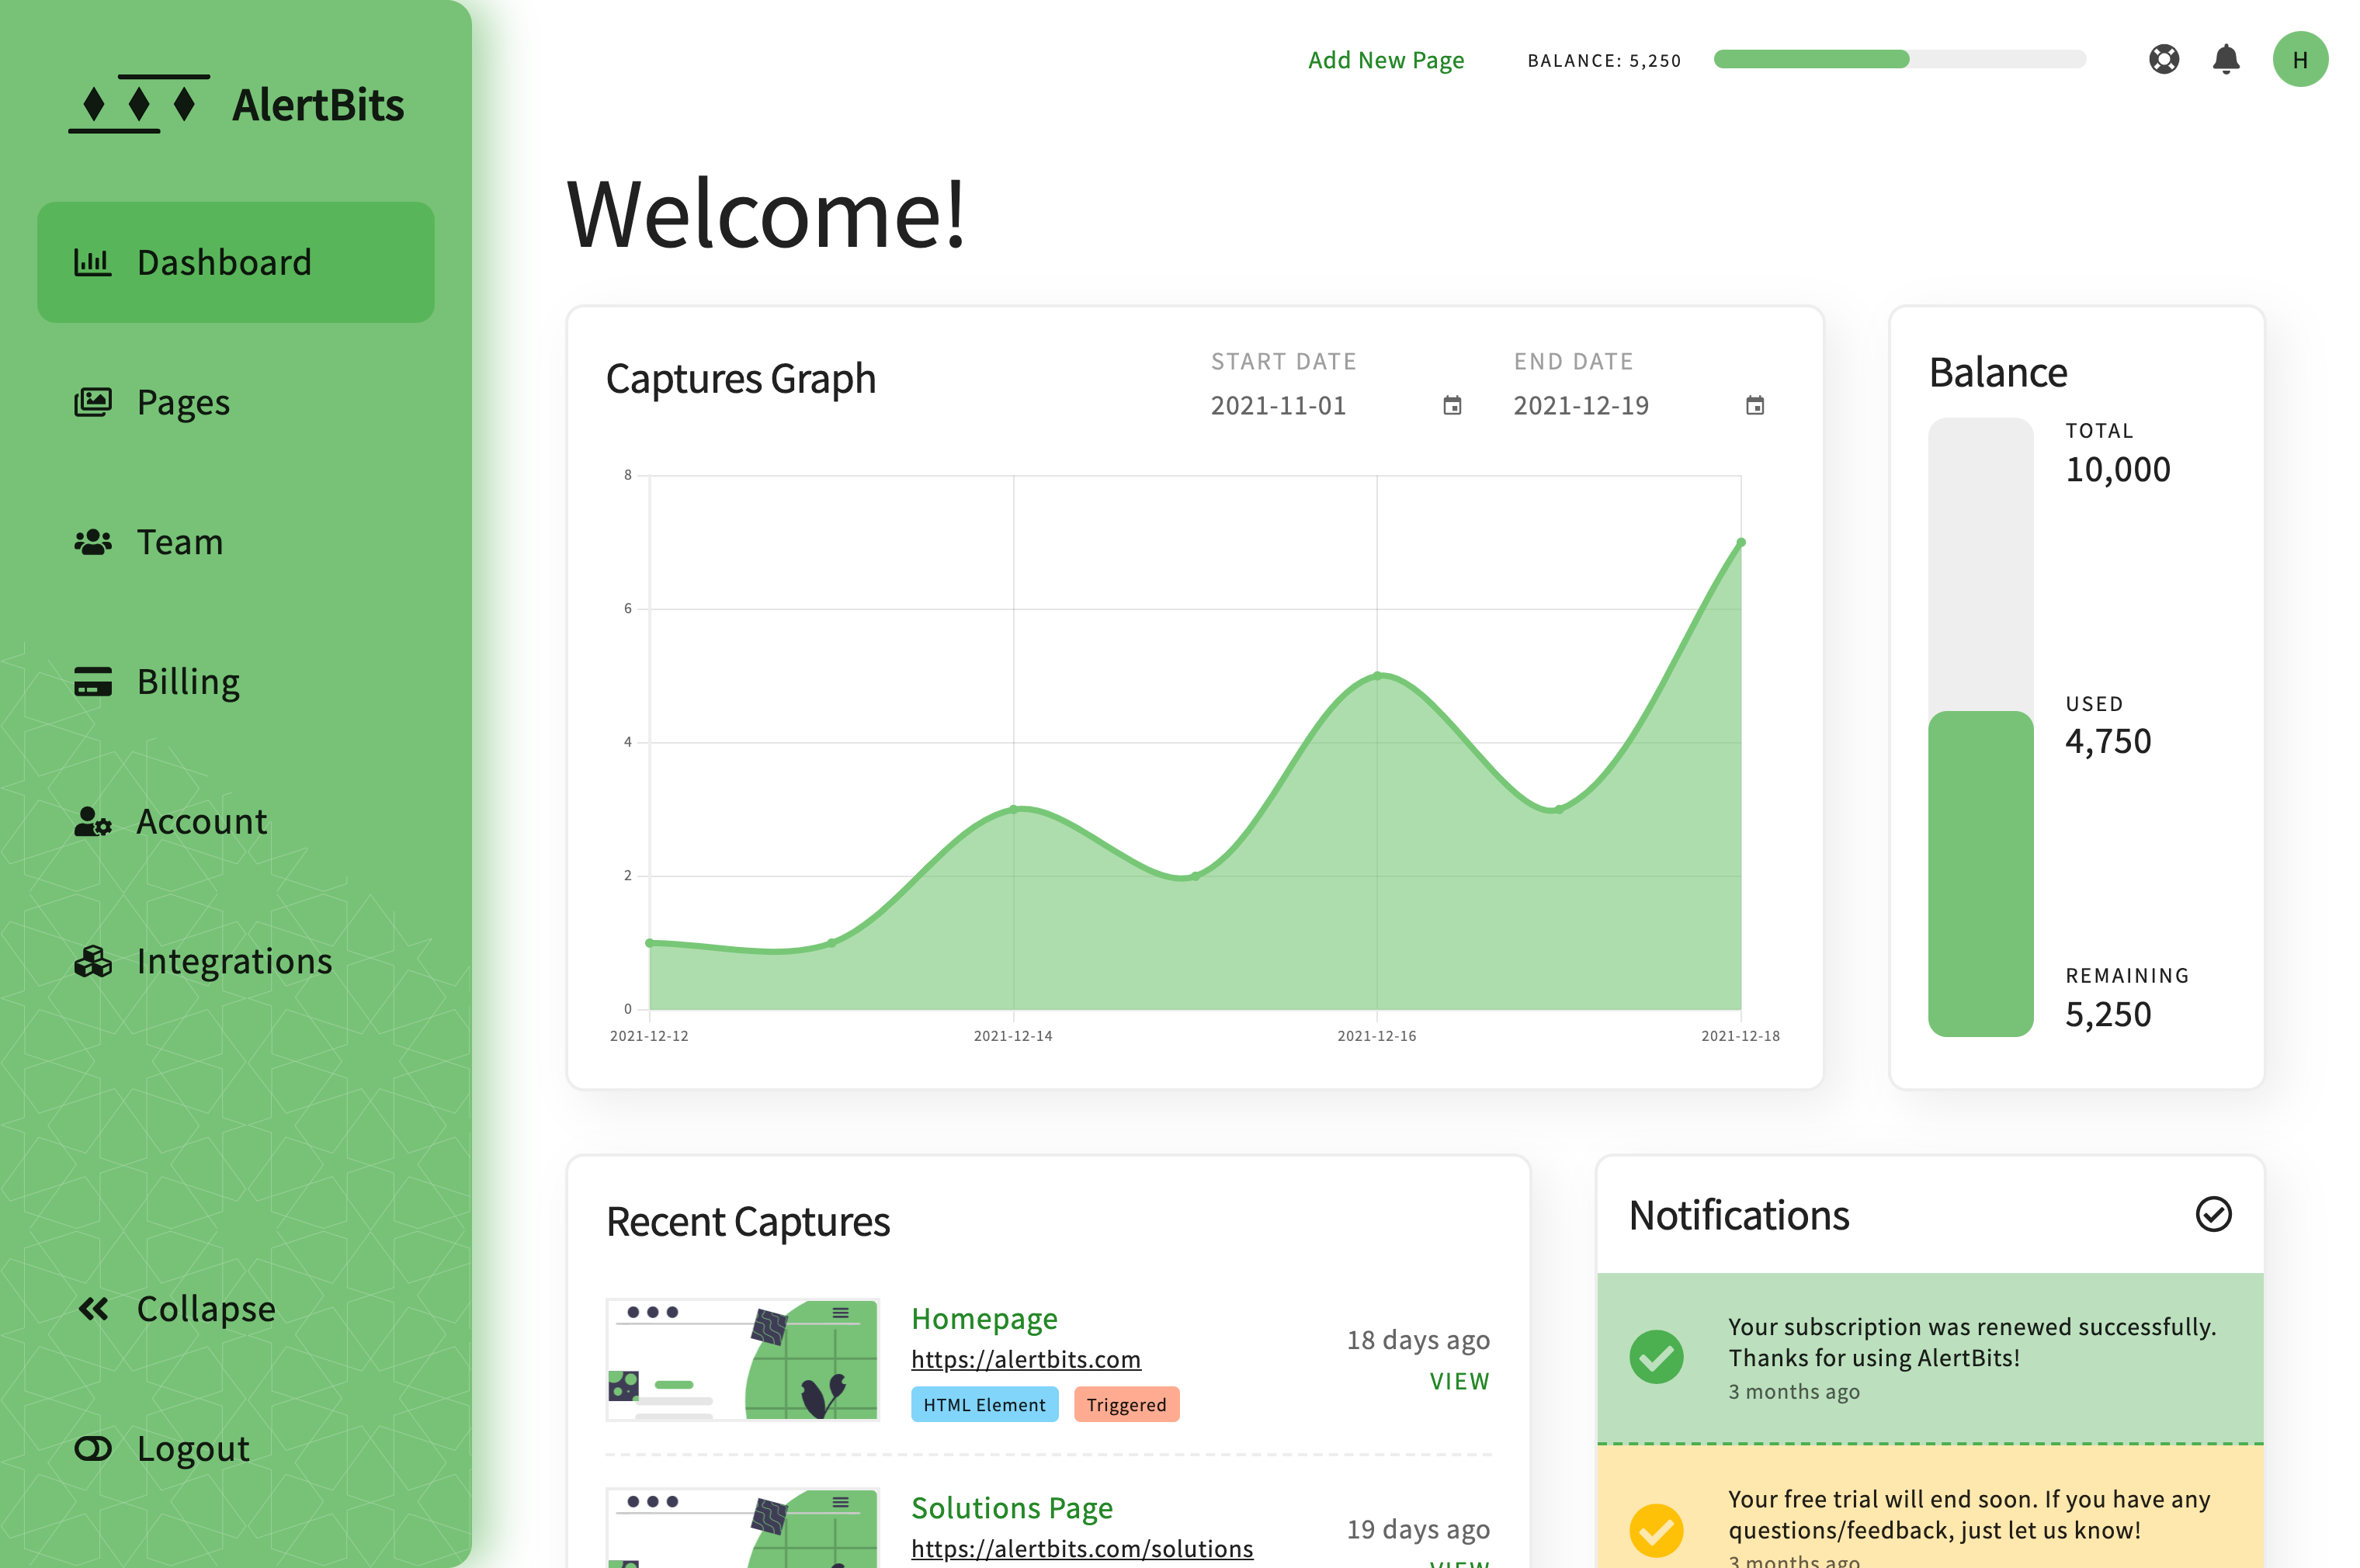Open the user avatar H menu

click(2299, 59)
